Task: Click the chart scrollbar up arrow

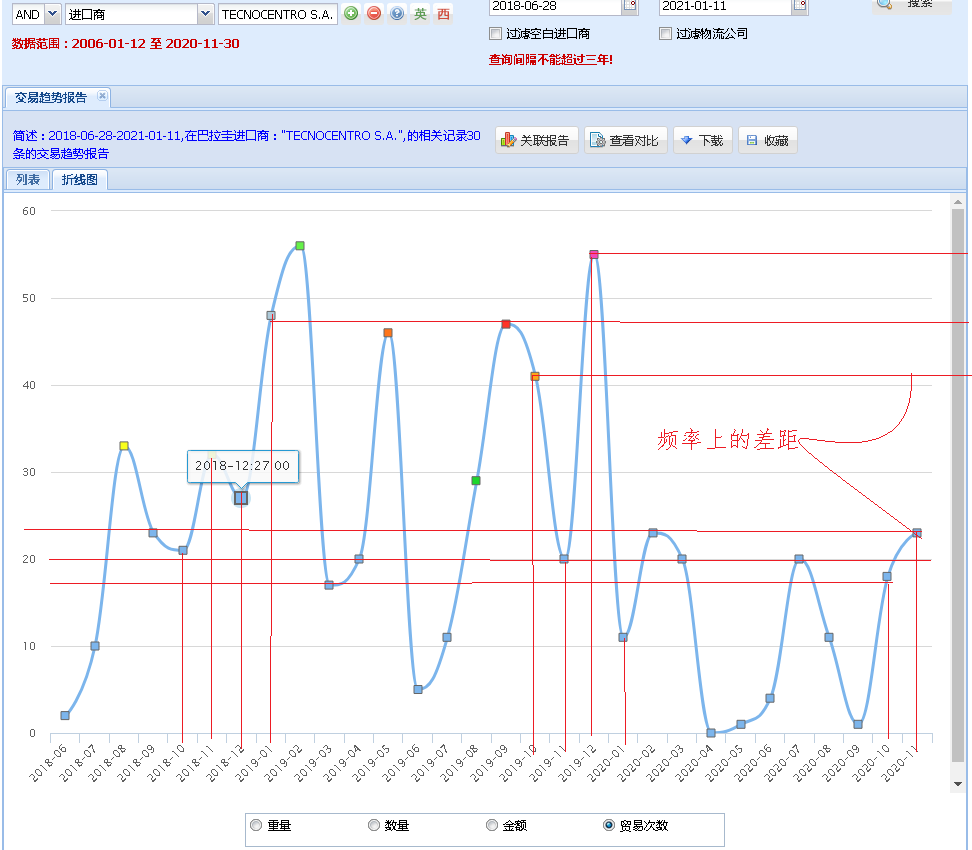Action: tap(958, 202)
